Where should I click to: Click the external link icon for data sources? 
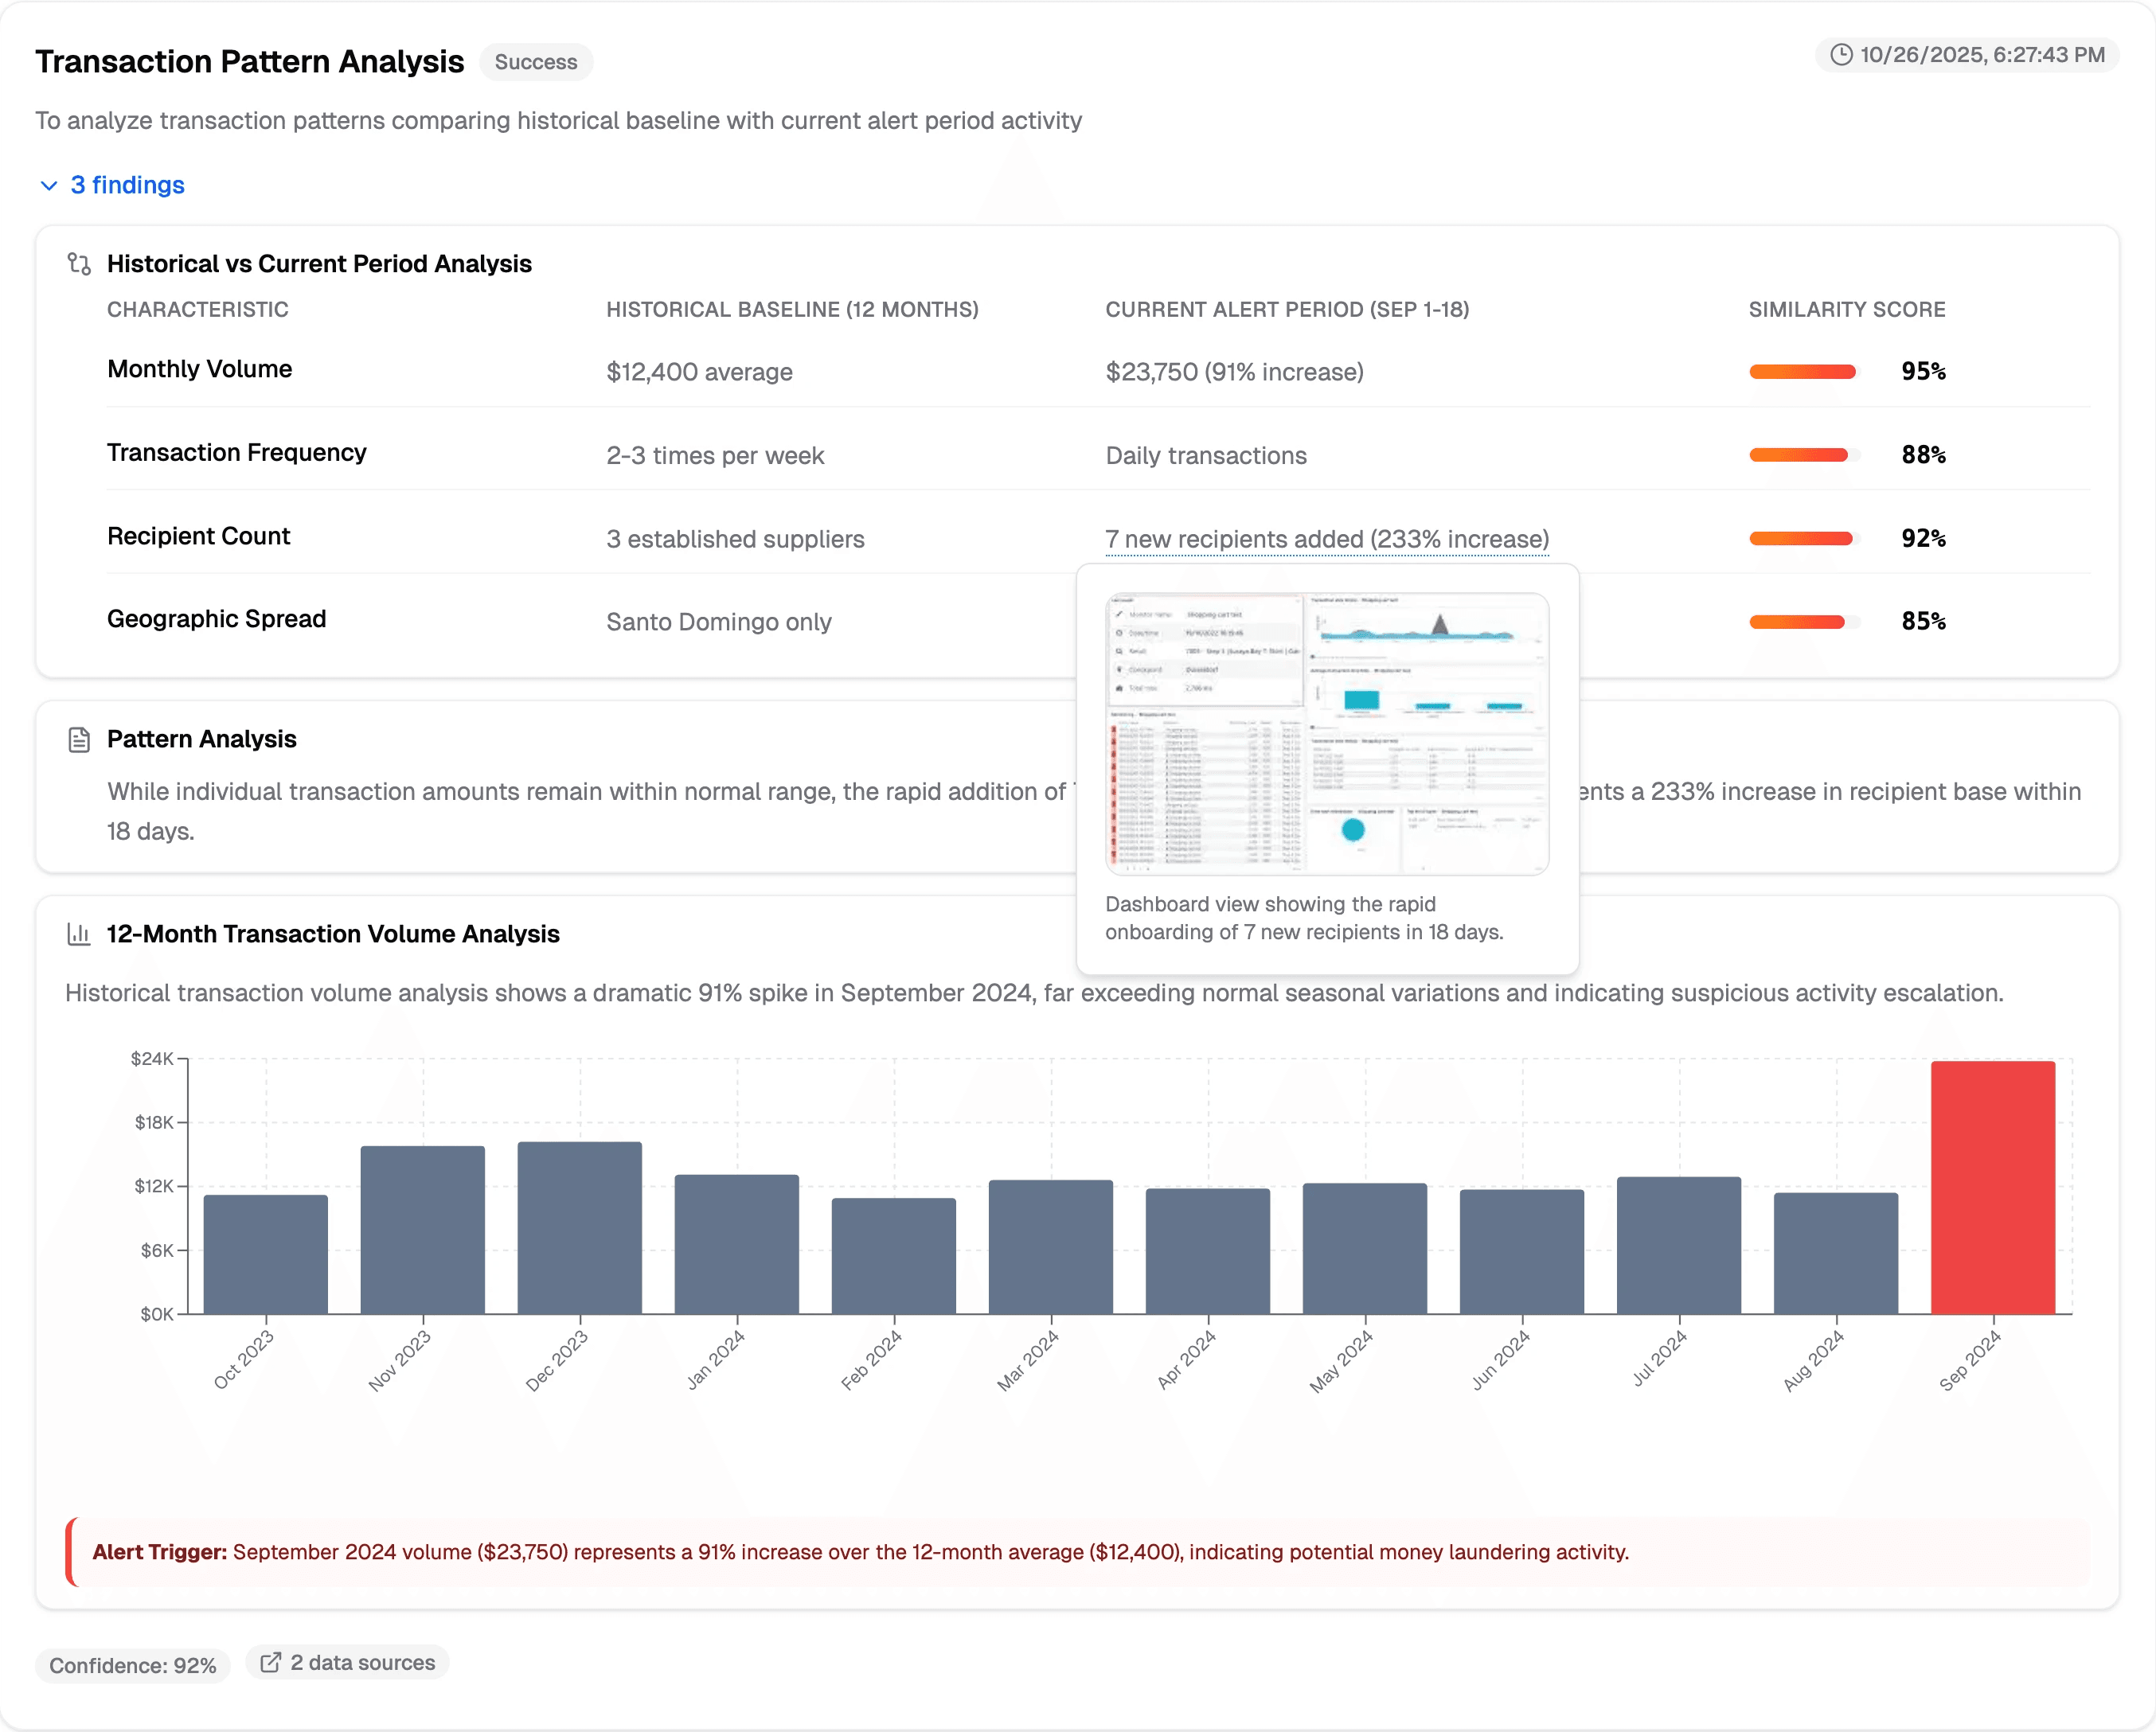point(270,1662)
